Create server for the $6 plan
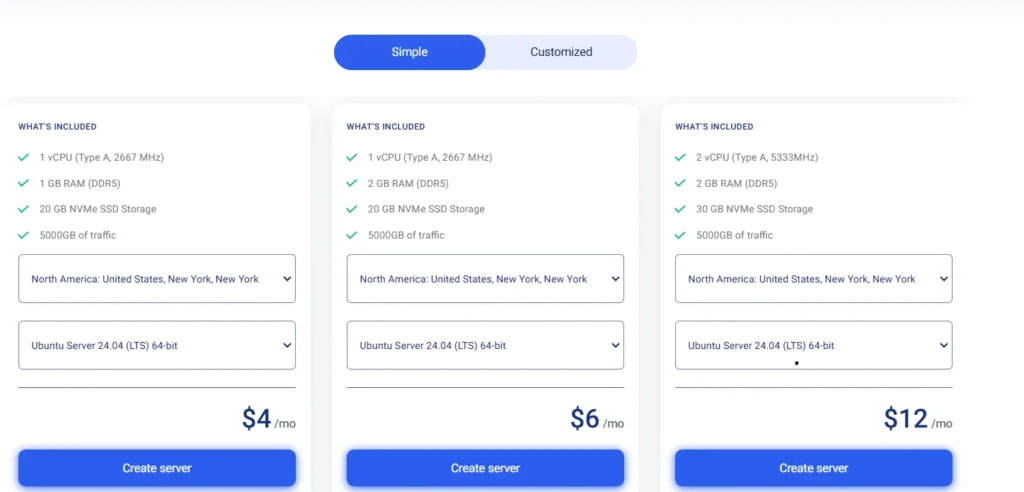 (x=485, y=468)
